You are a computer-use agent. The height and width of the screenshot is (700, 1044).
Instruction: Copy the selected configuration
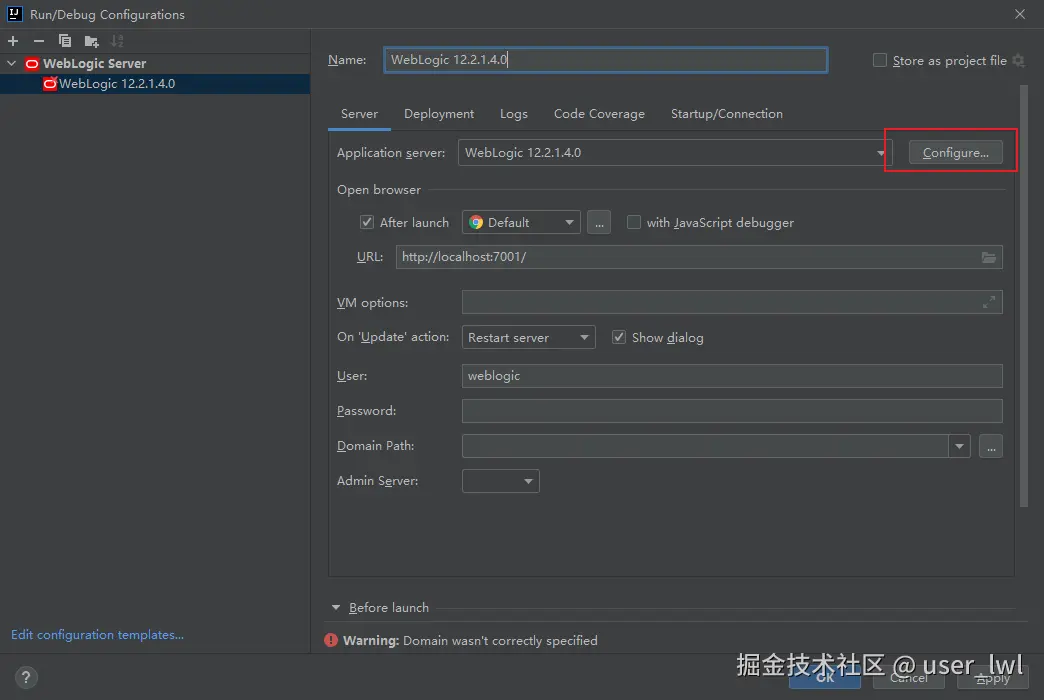point(65,41)
